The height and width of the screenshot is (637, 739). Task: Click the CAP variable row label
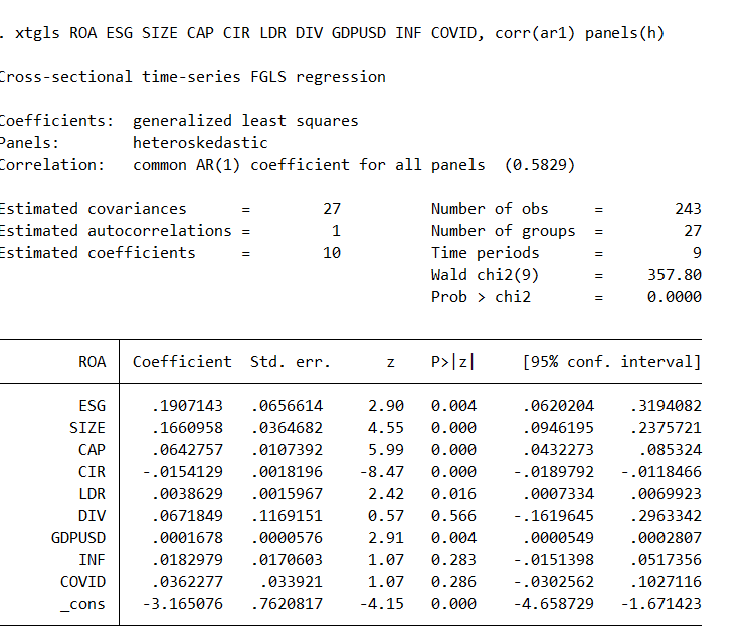(91, 450)
